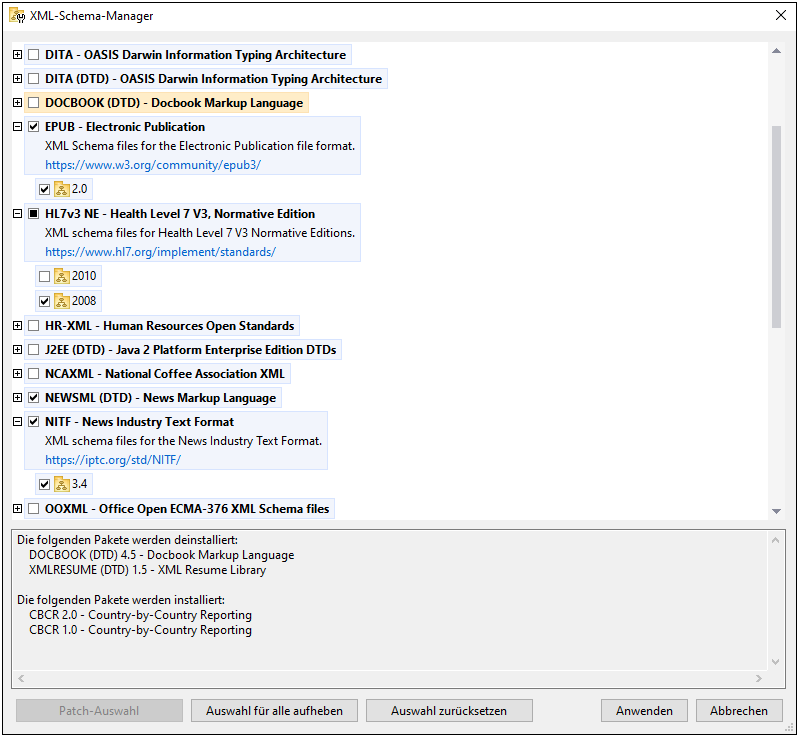
Task: Select the J2EE (DTD) tree entry
Action: tap(190, 350)
